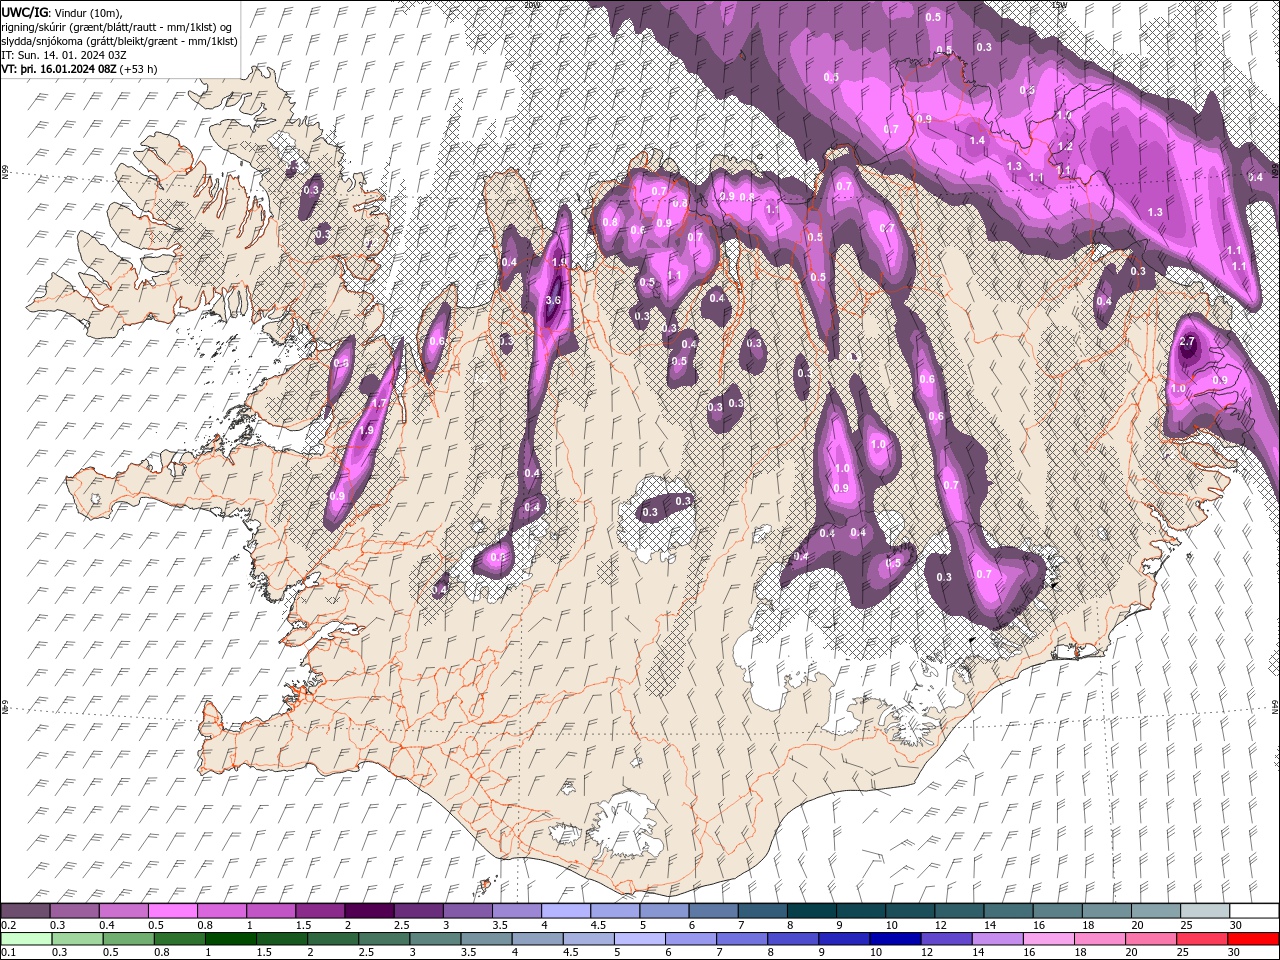Screen dimensions: 1280x960
Task: Click the dark green 1–1.5 rain scale swatch
Action: (230, 938)
